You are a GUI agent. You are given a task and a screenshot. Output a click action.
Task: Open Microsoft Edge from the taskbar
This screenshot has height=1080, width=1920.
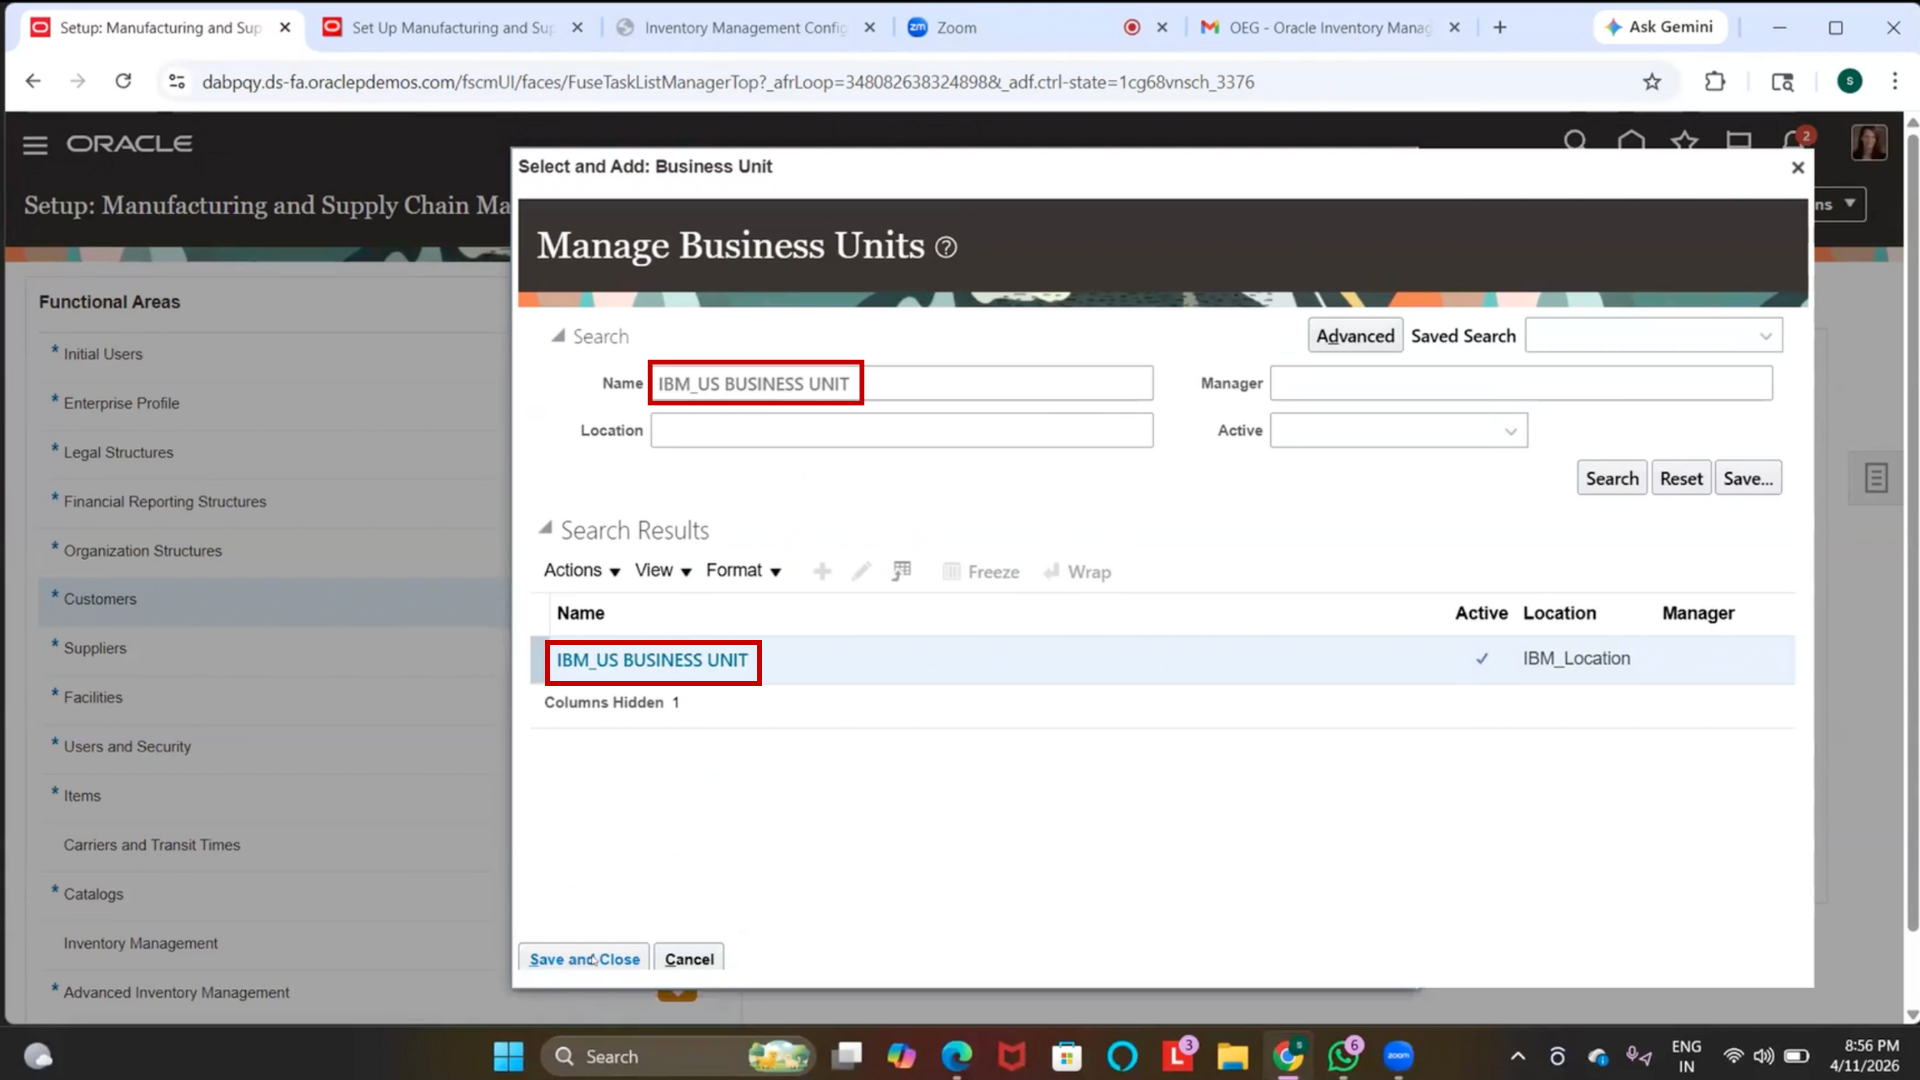click(956, 1056)
